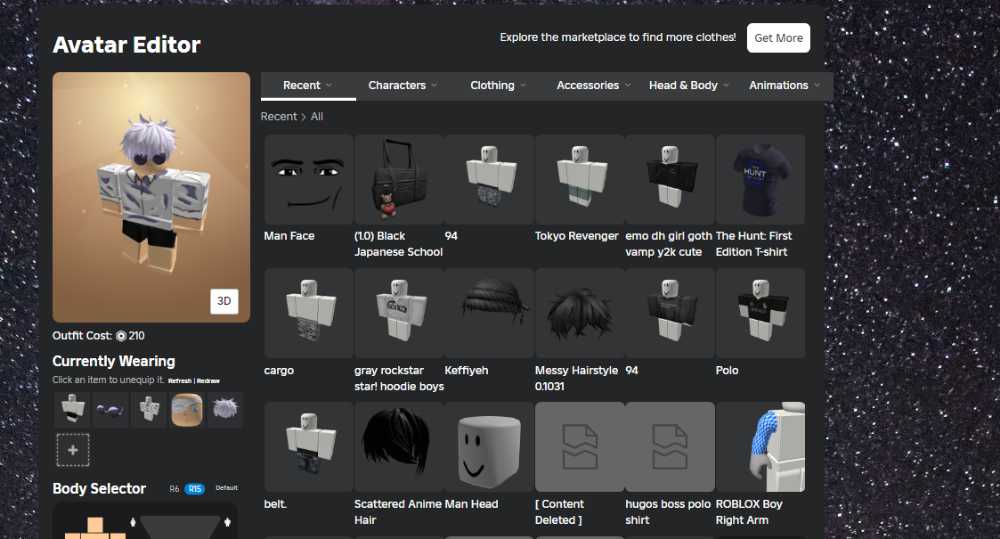This screenshot has width=1000, height=539.
Task: Equip the Messy Hairstyle item
Action: tap(579, 313)
